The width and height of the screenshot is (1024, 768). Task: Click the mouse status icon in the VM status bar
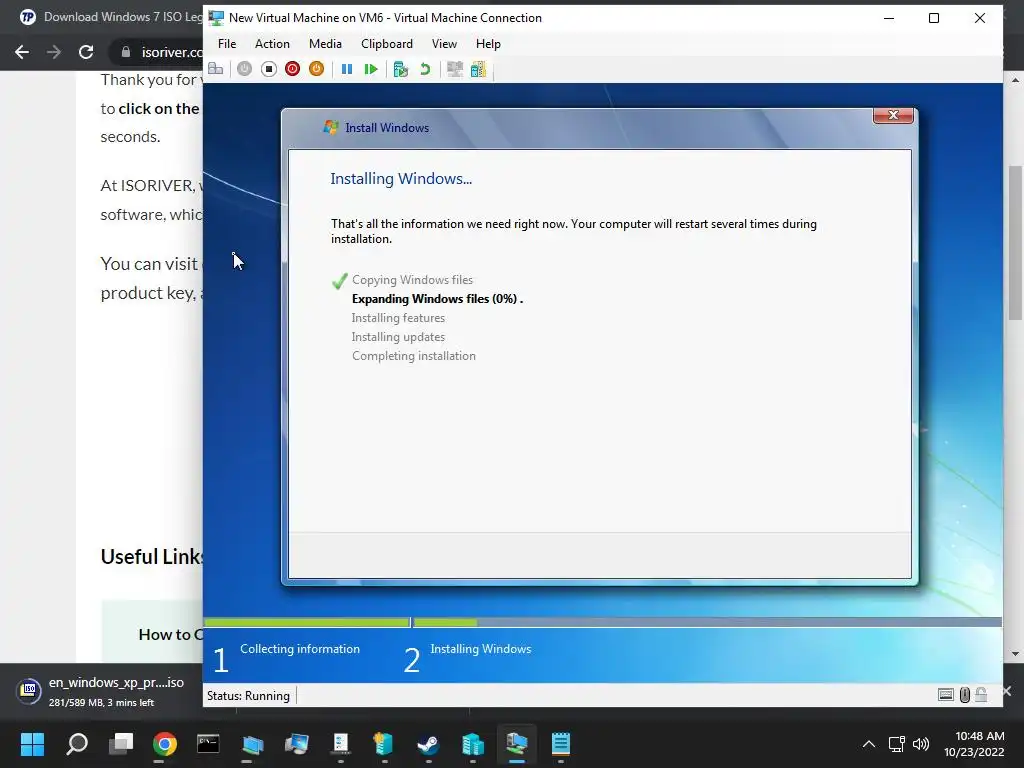[965, 695]
